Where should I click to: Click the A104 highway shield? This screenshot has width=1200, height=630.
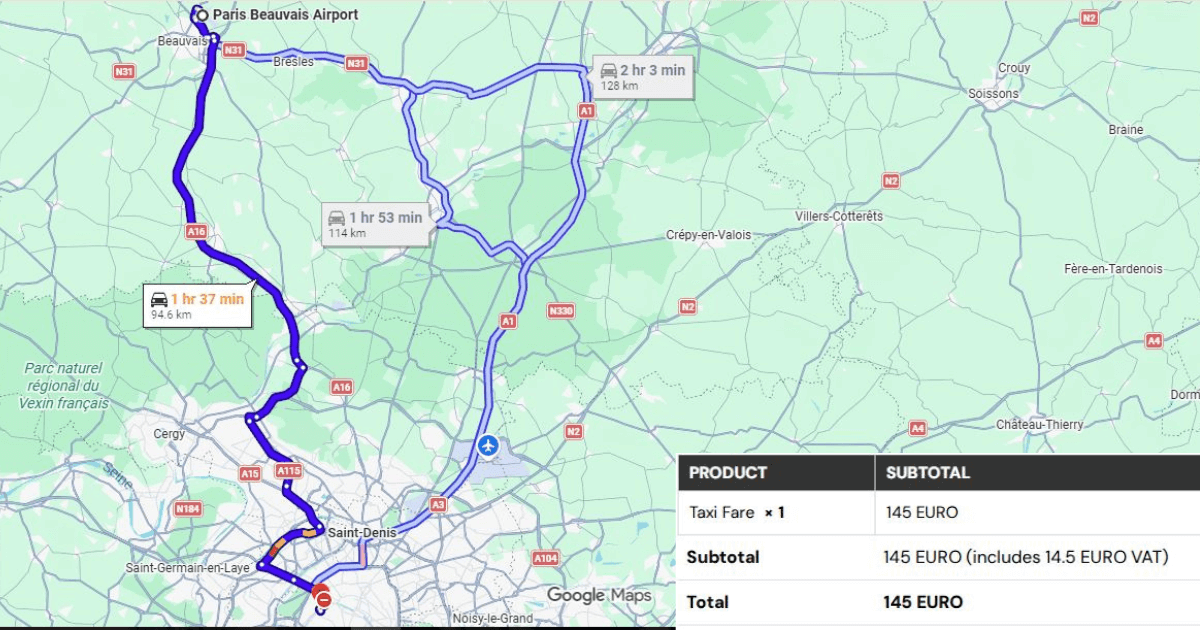pos(545,558)
